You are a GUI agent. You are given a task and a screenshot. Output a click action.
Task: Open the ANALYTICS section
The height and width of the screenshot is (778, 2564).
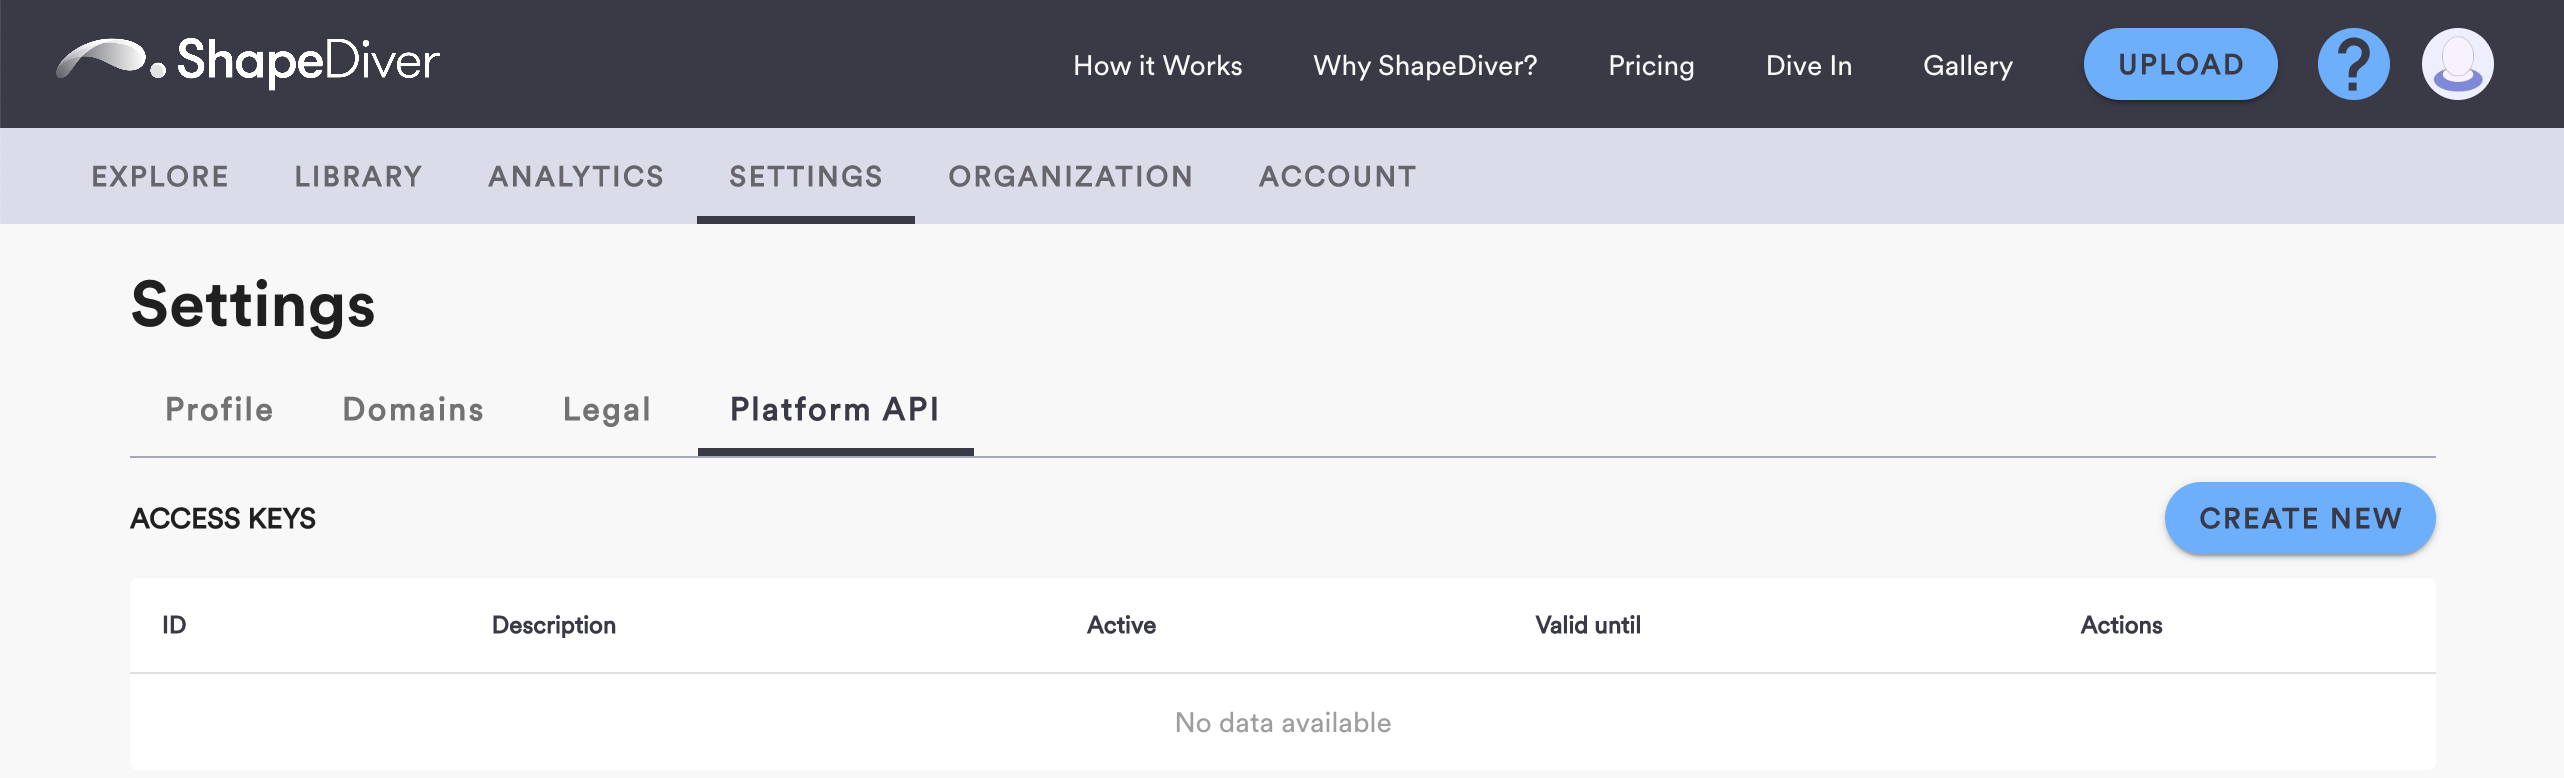576,176
